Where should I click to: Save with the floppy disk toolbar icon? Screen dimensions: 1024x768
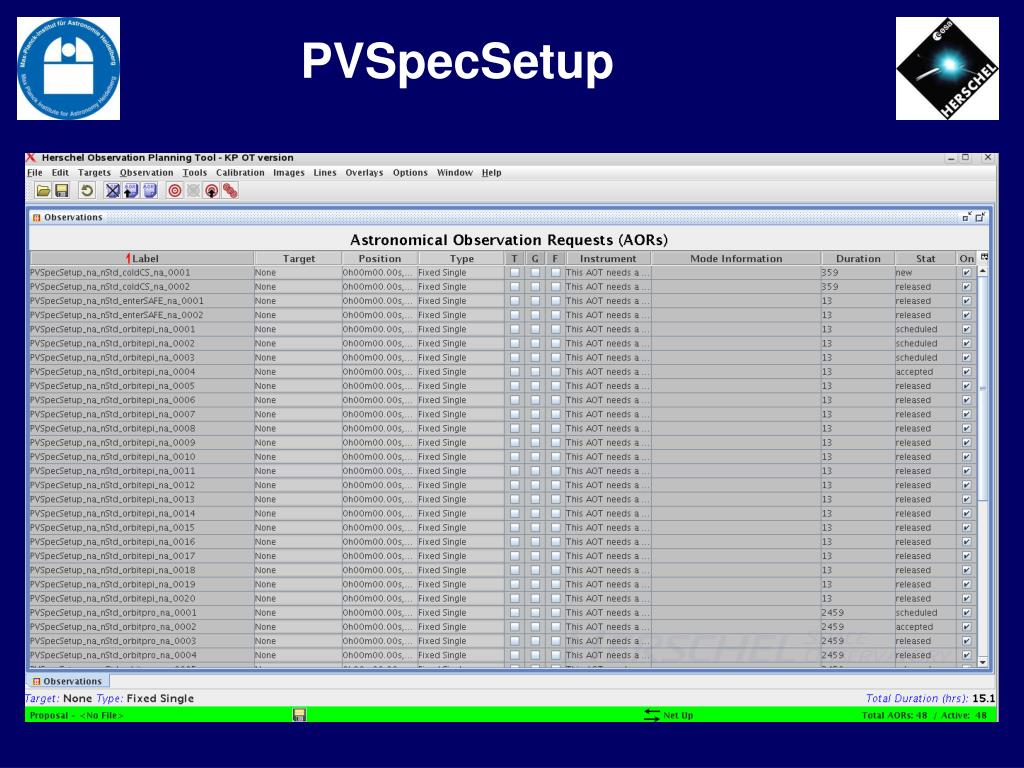point(62,191)
